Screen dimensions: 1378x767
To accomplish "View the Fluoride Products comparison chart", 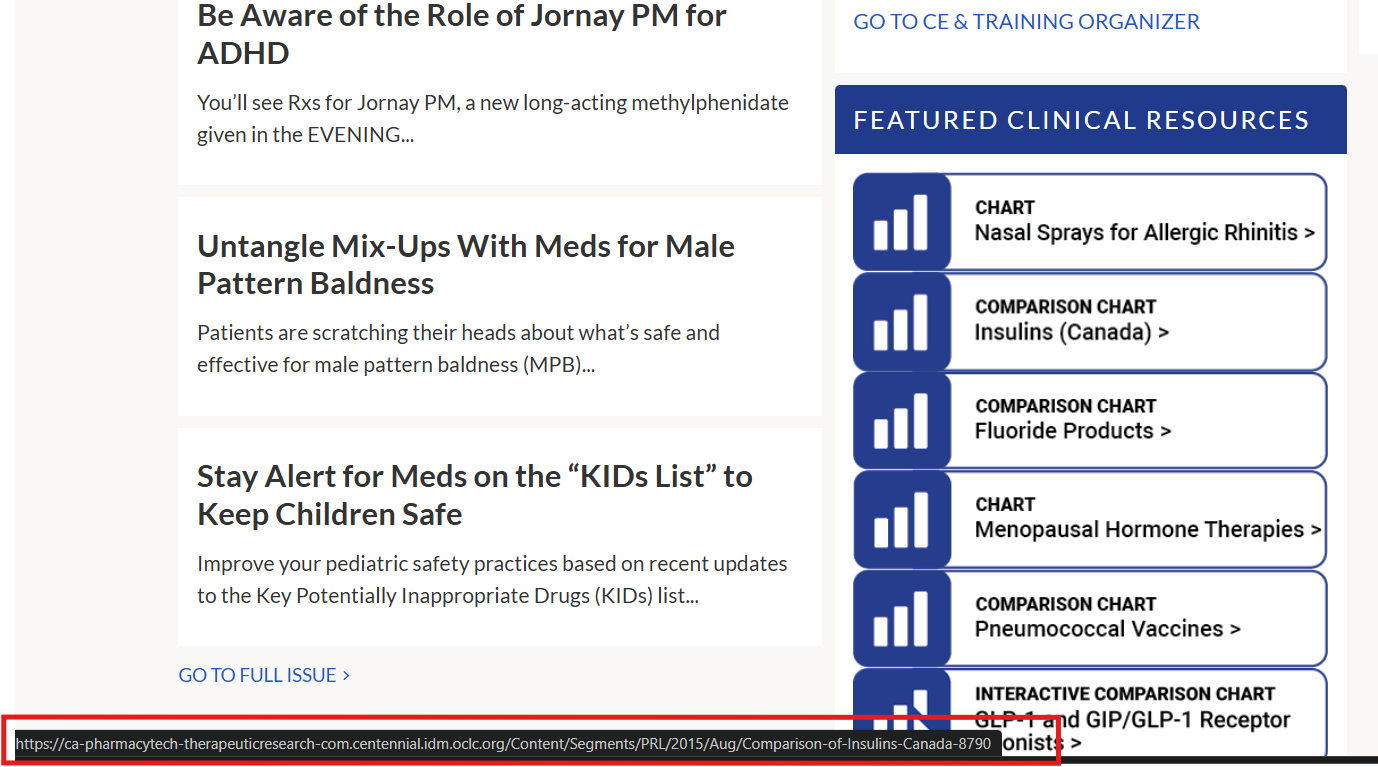I will (x=1072, y=431).
